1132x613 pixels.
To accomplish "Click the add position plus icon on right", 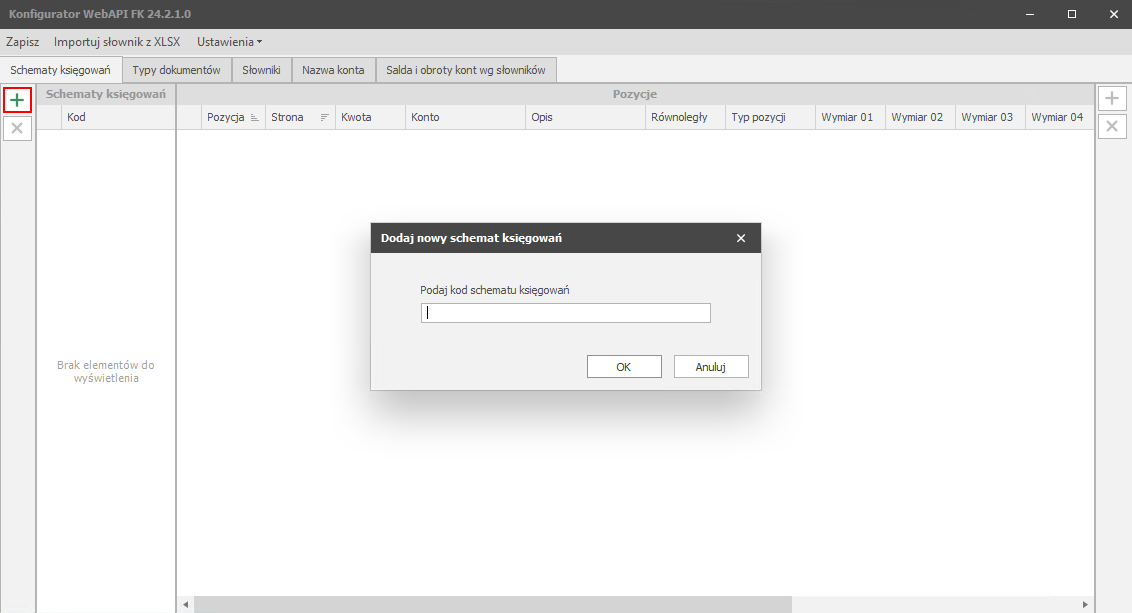I will [x=1111, y=98].
